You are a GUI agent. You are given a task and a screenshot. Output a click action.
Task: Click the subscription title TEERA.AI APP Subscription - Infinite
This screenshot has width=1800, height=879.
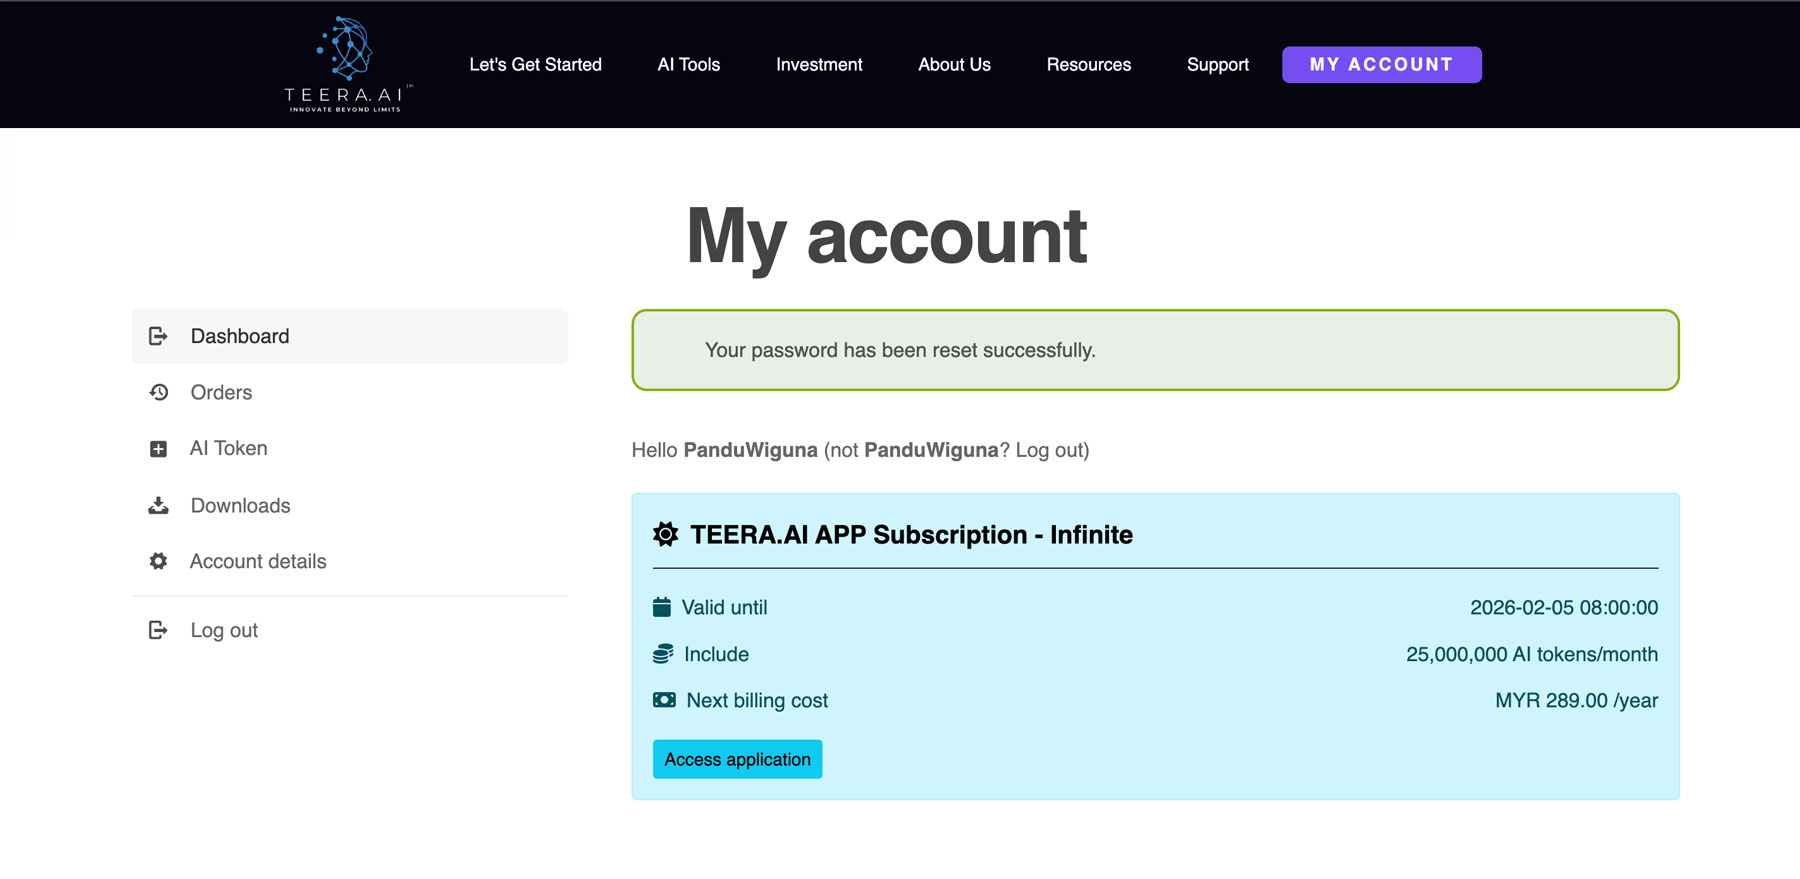[911, 534]
